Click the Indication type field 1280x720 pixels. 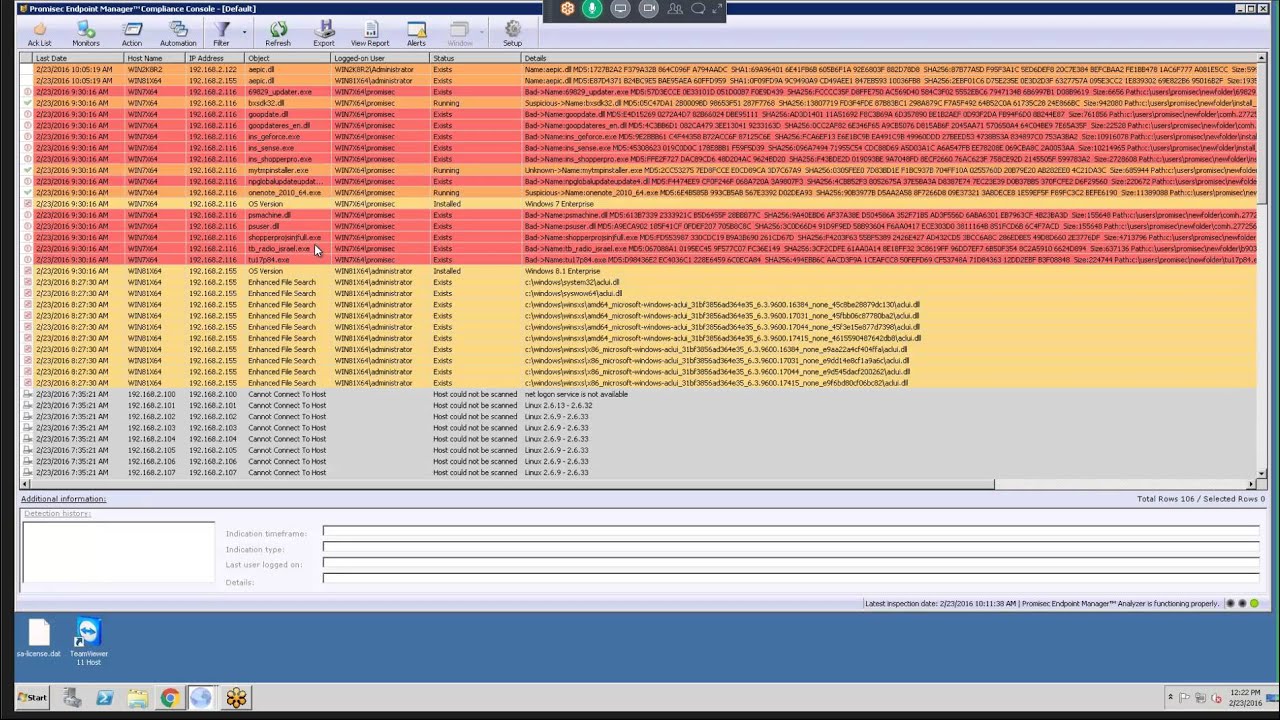(x=790, y=548)
